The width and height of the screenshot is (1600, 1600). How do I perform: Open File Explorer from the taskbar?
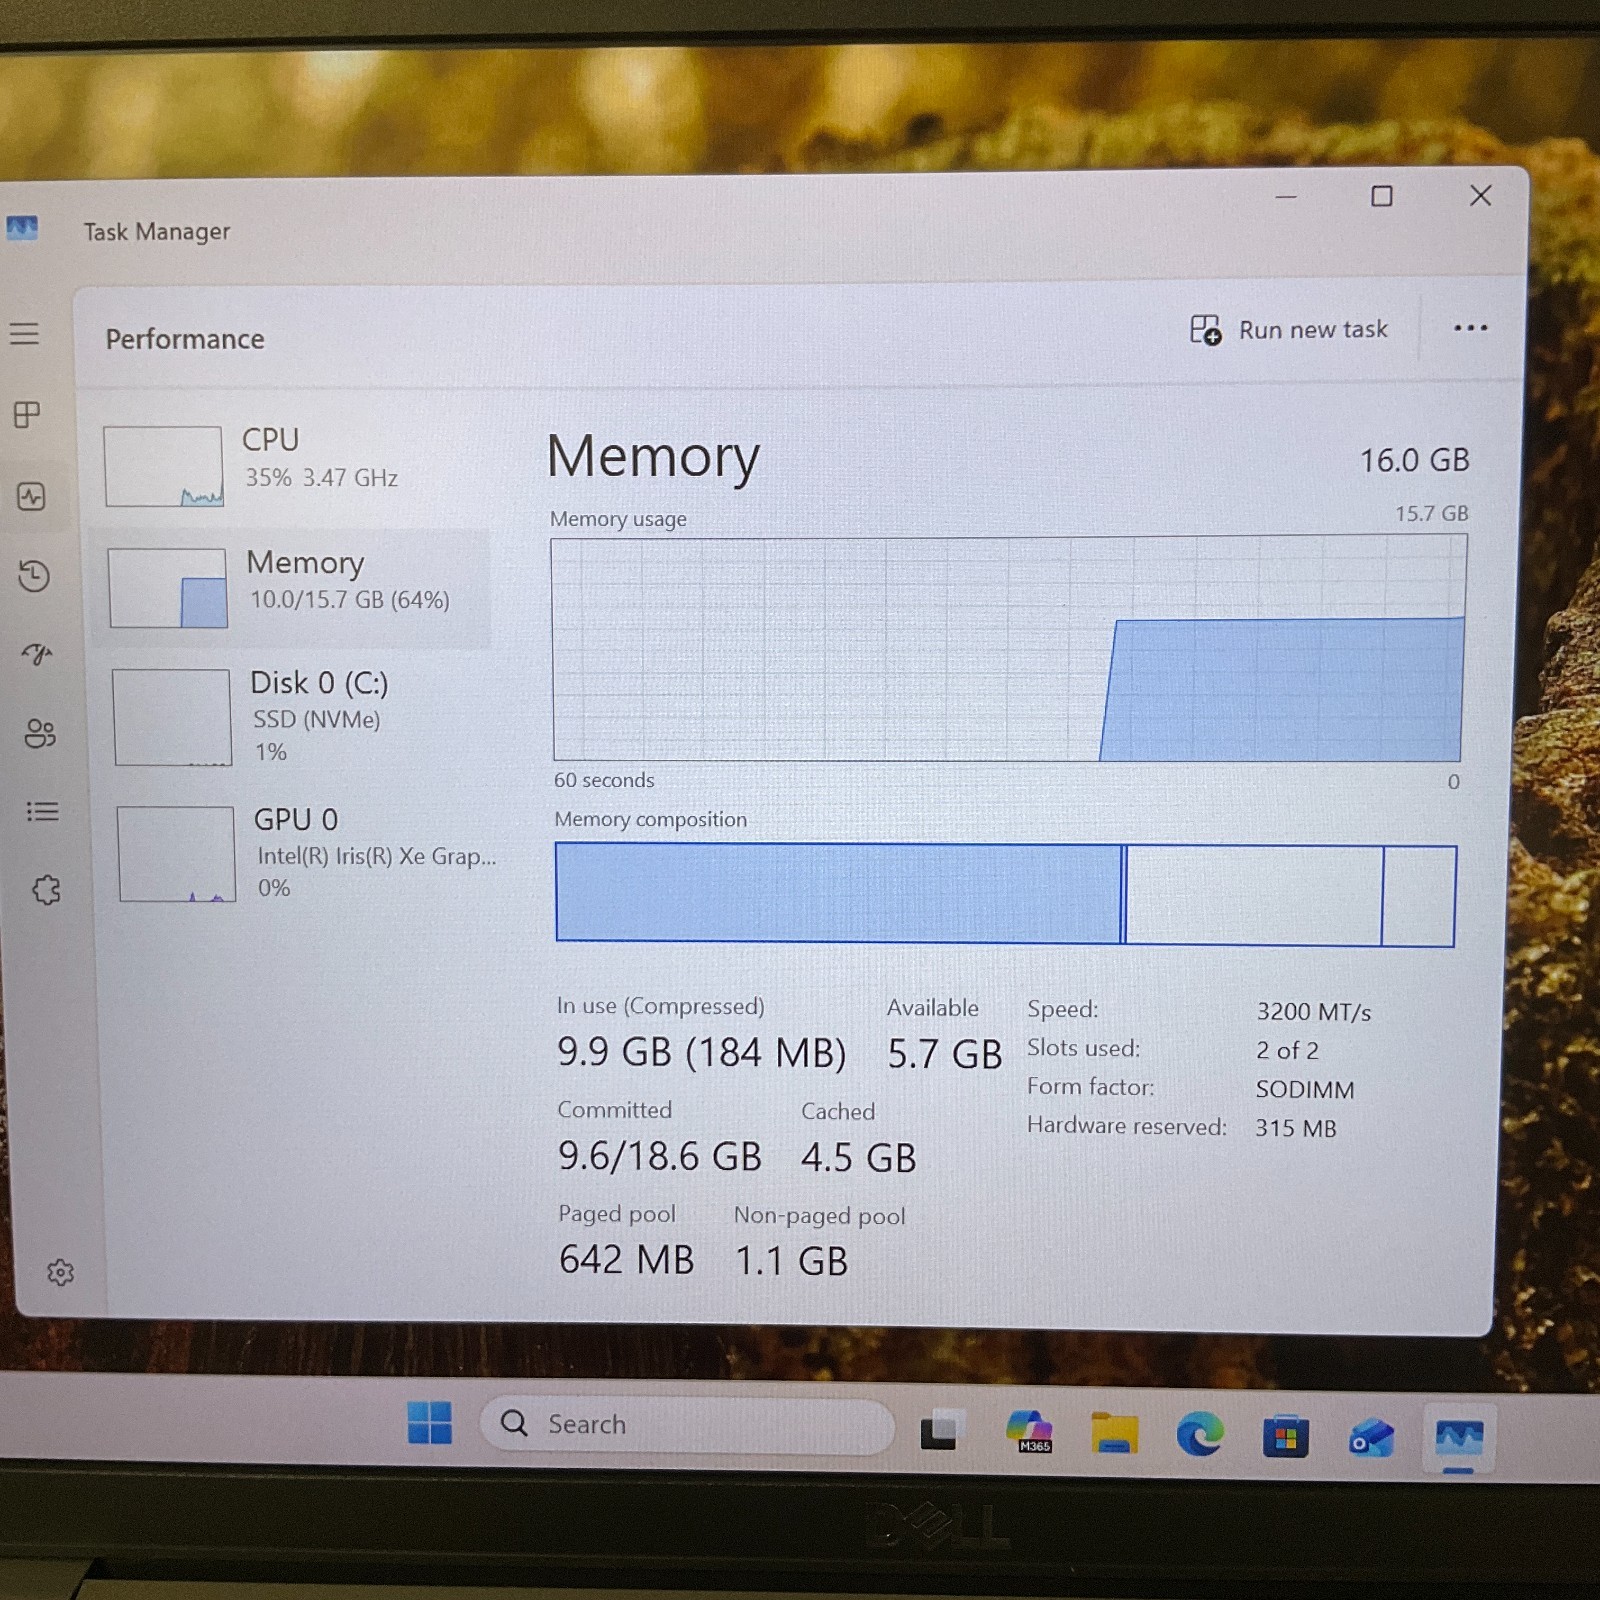pos(1114,1434)
